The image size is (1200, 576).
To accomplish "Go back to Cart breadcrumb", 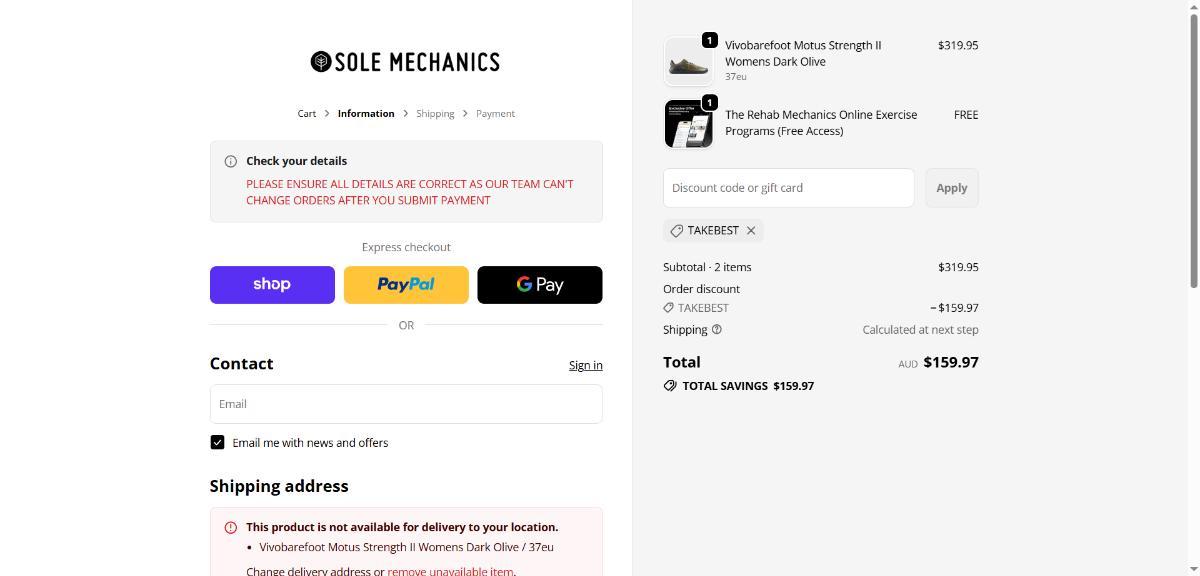I will click(307, 114).
